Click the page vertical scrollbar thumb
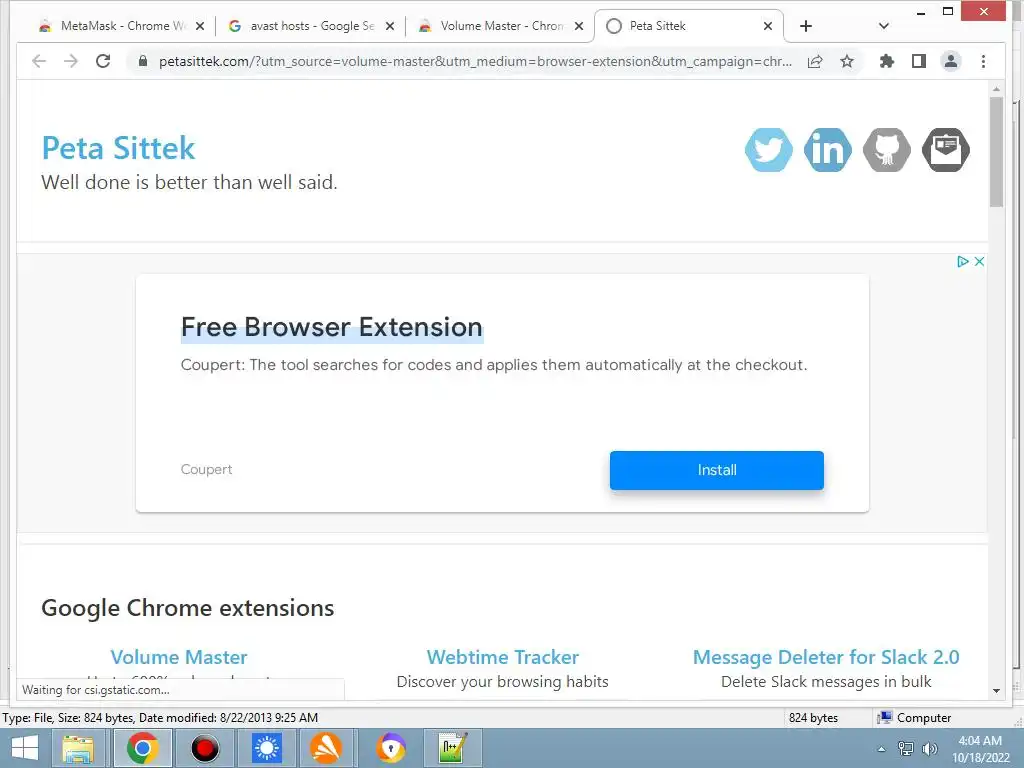 [996, 152]
